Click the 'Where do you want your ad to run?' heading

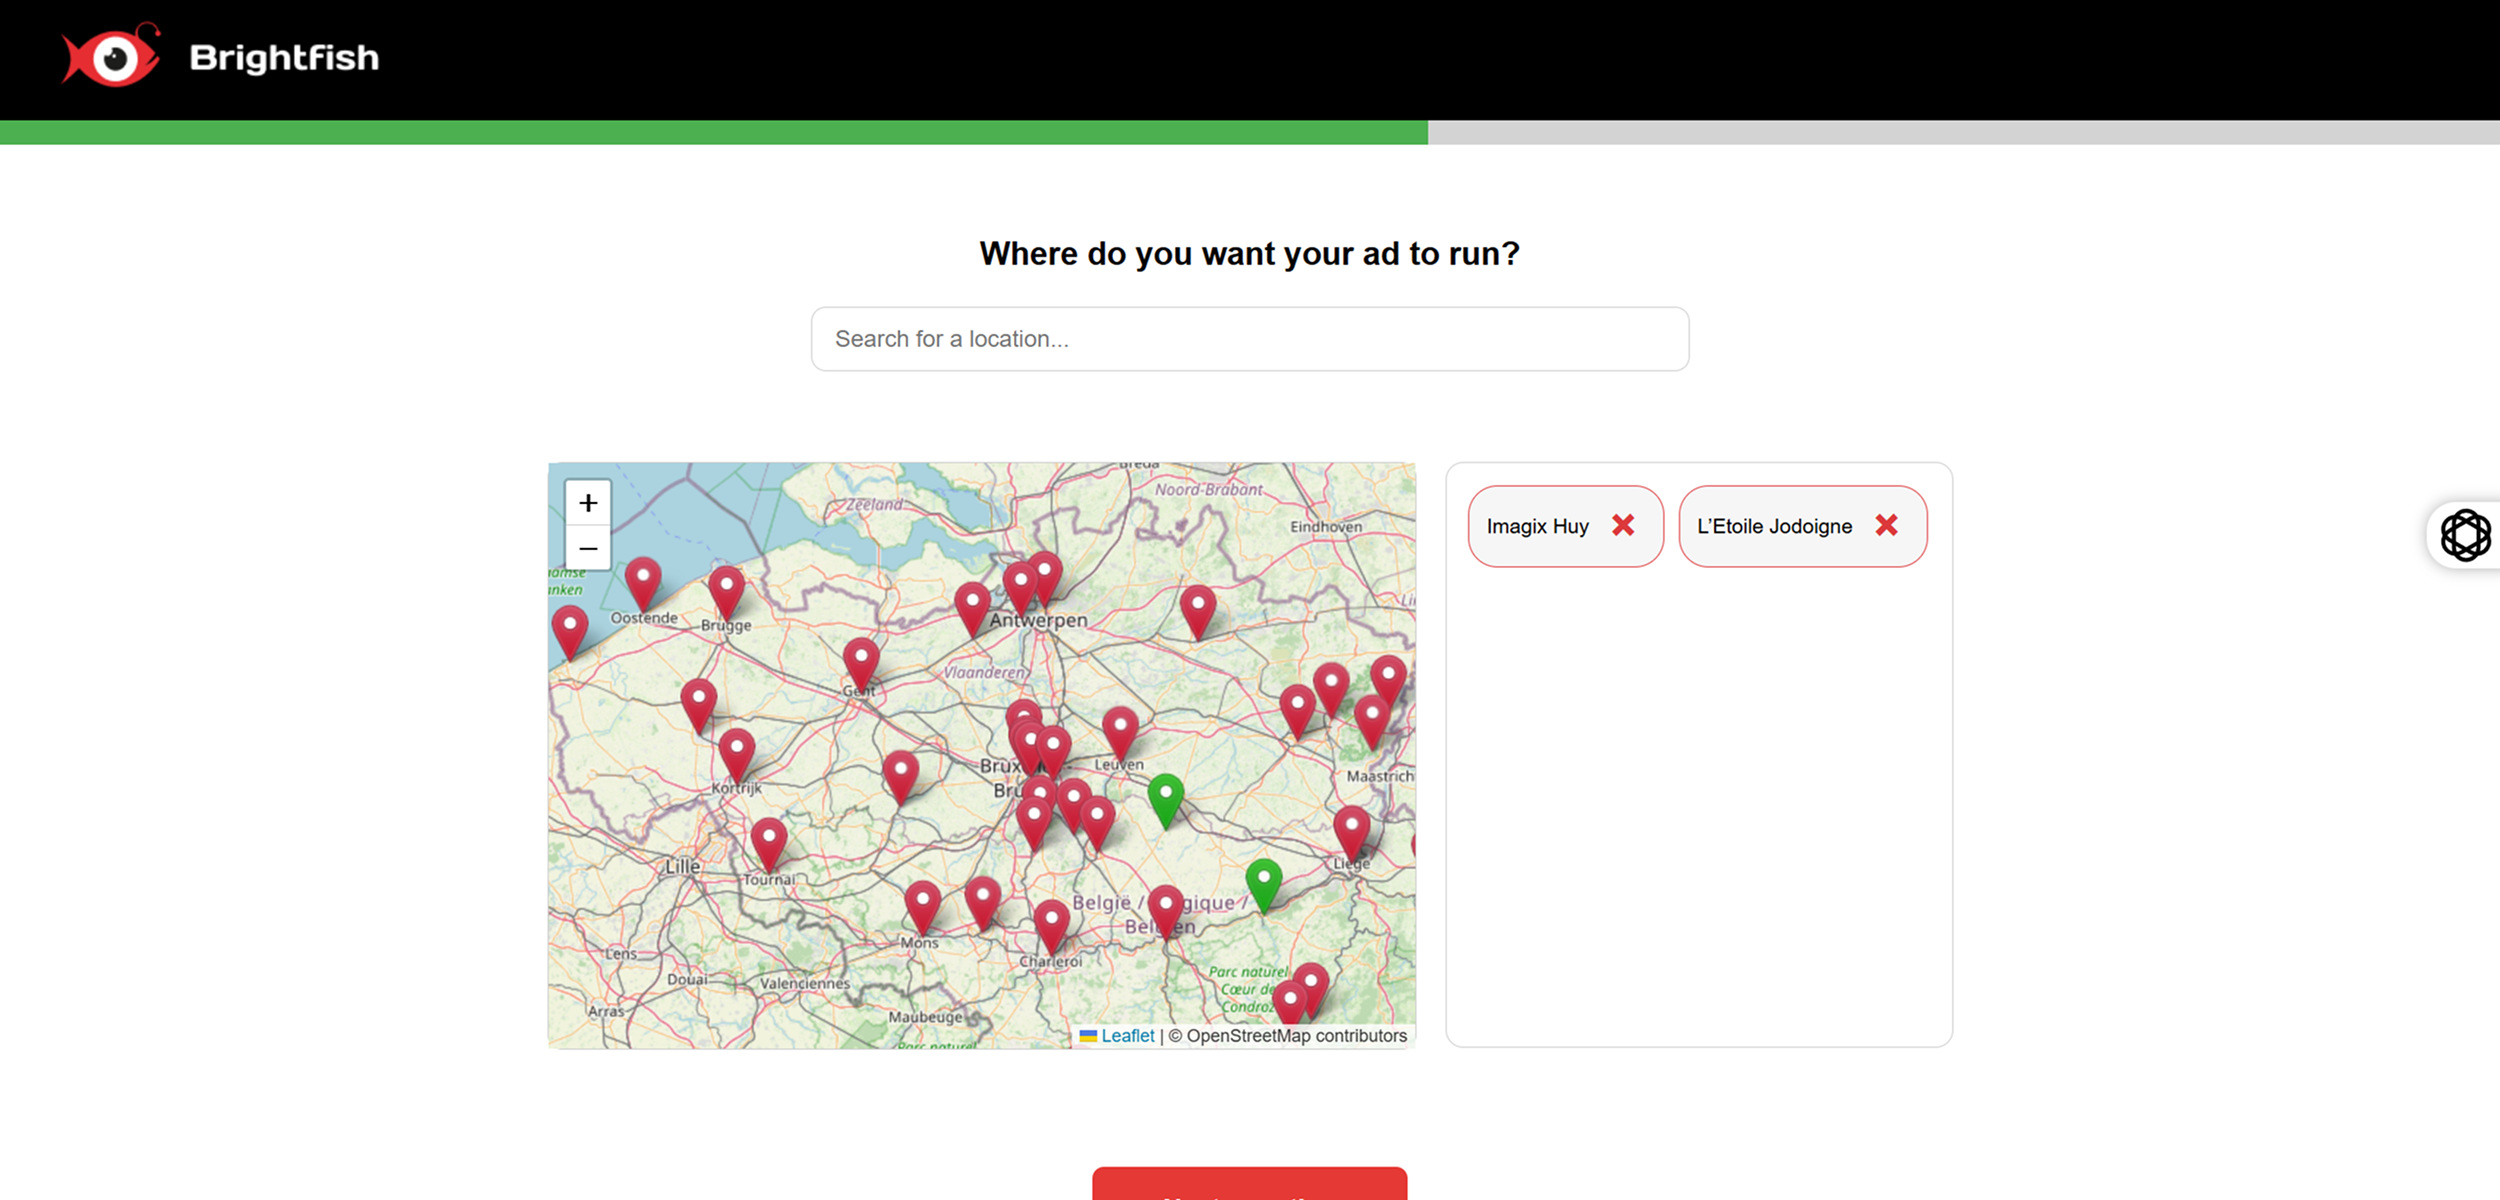[x=1250, y=254]
